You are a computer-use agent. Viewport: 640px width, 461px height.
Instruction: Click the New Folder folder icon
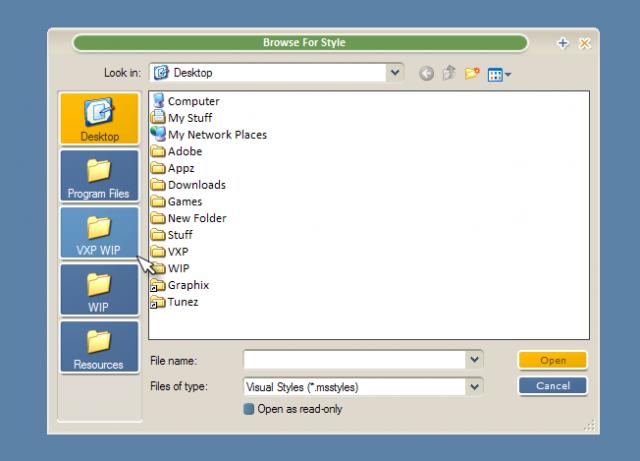pos(158,218)
